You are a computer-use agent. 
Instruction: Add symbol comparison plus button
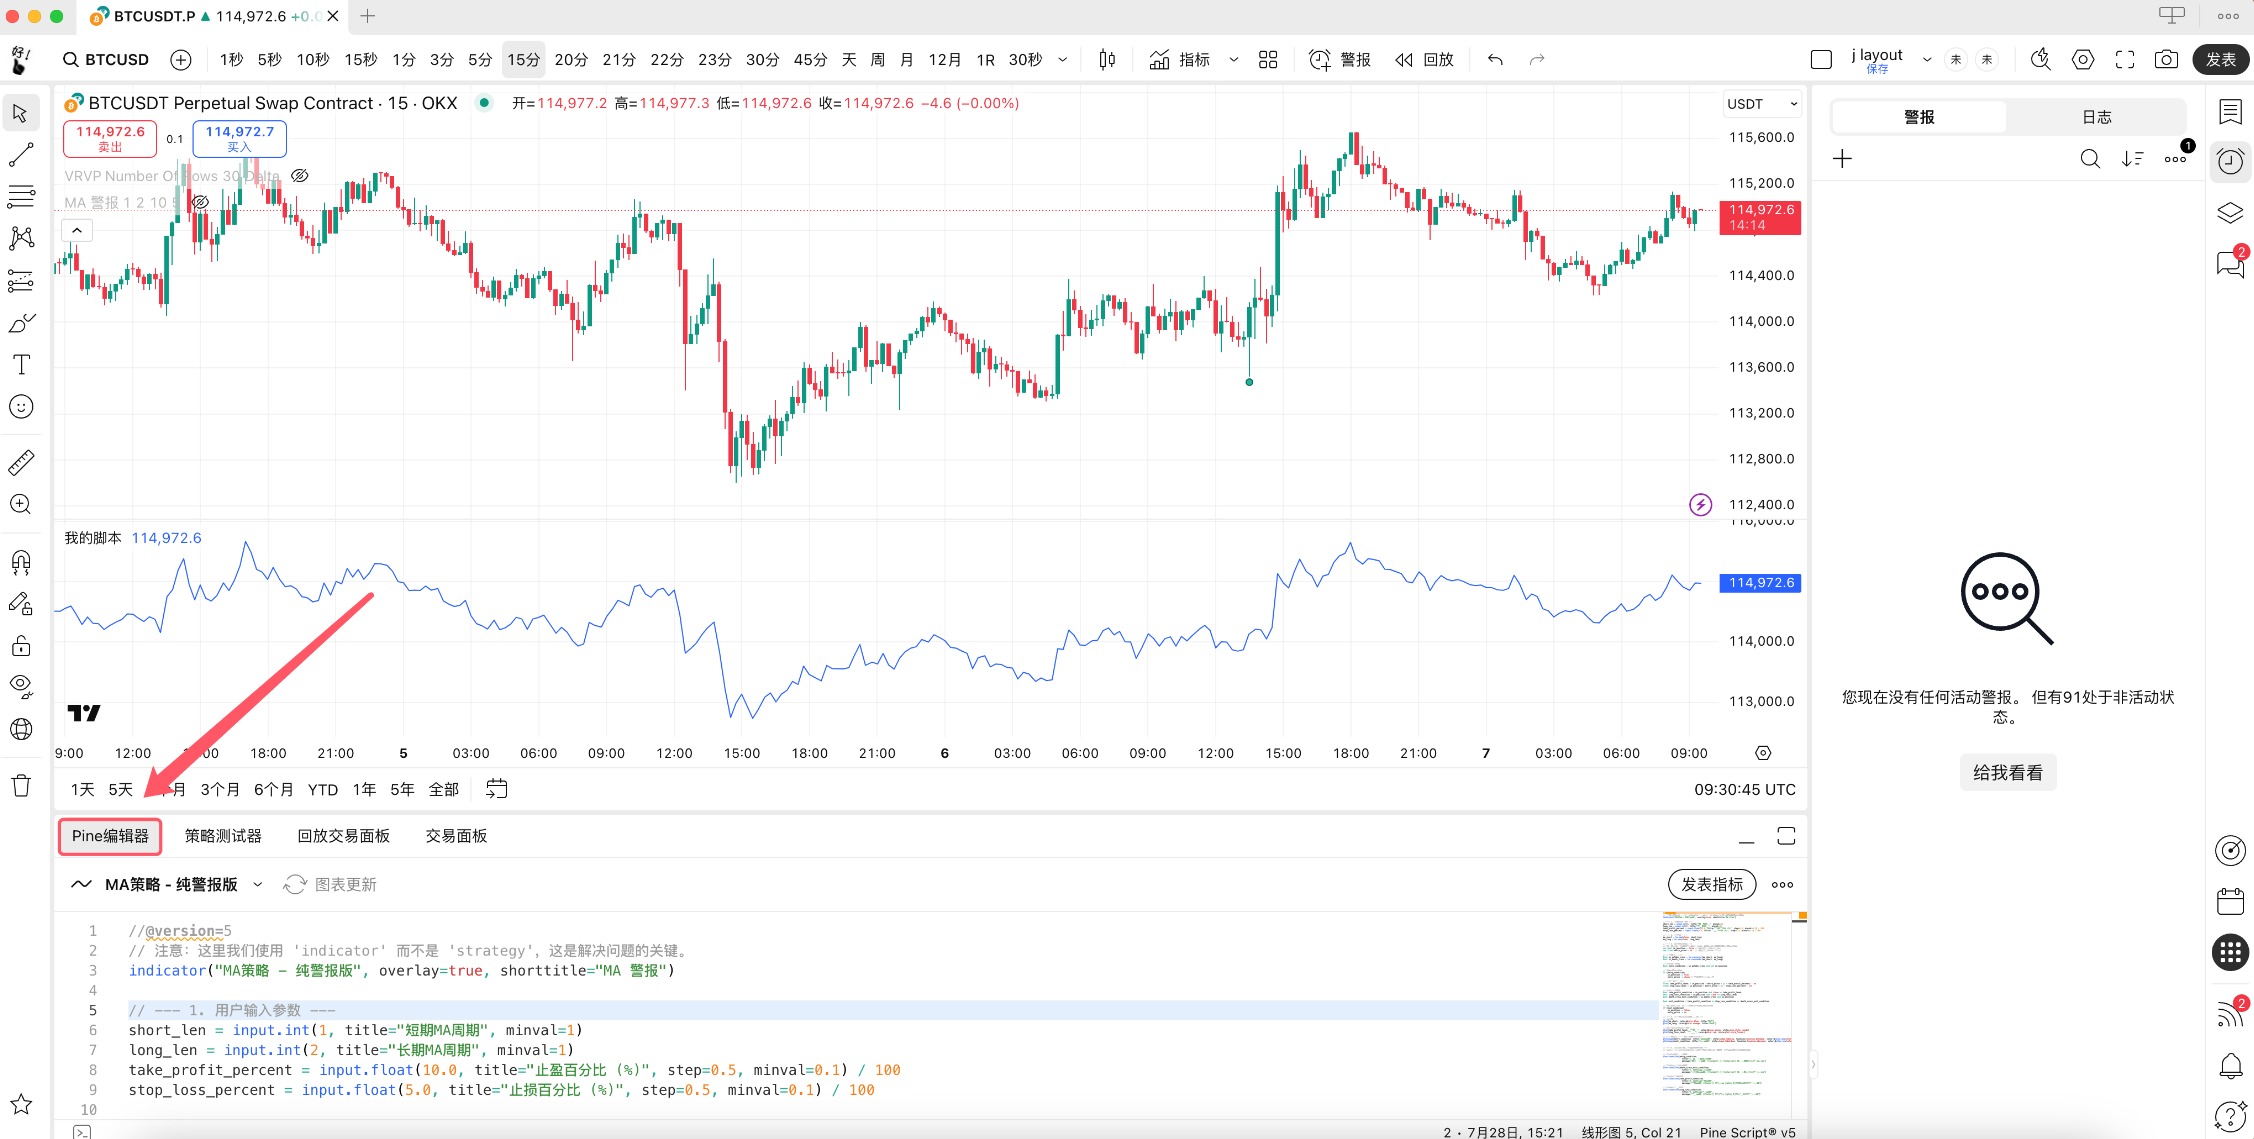tap(181, 60)
